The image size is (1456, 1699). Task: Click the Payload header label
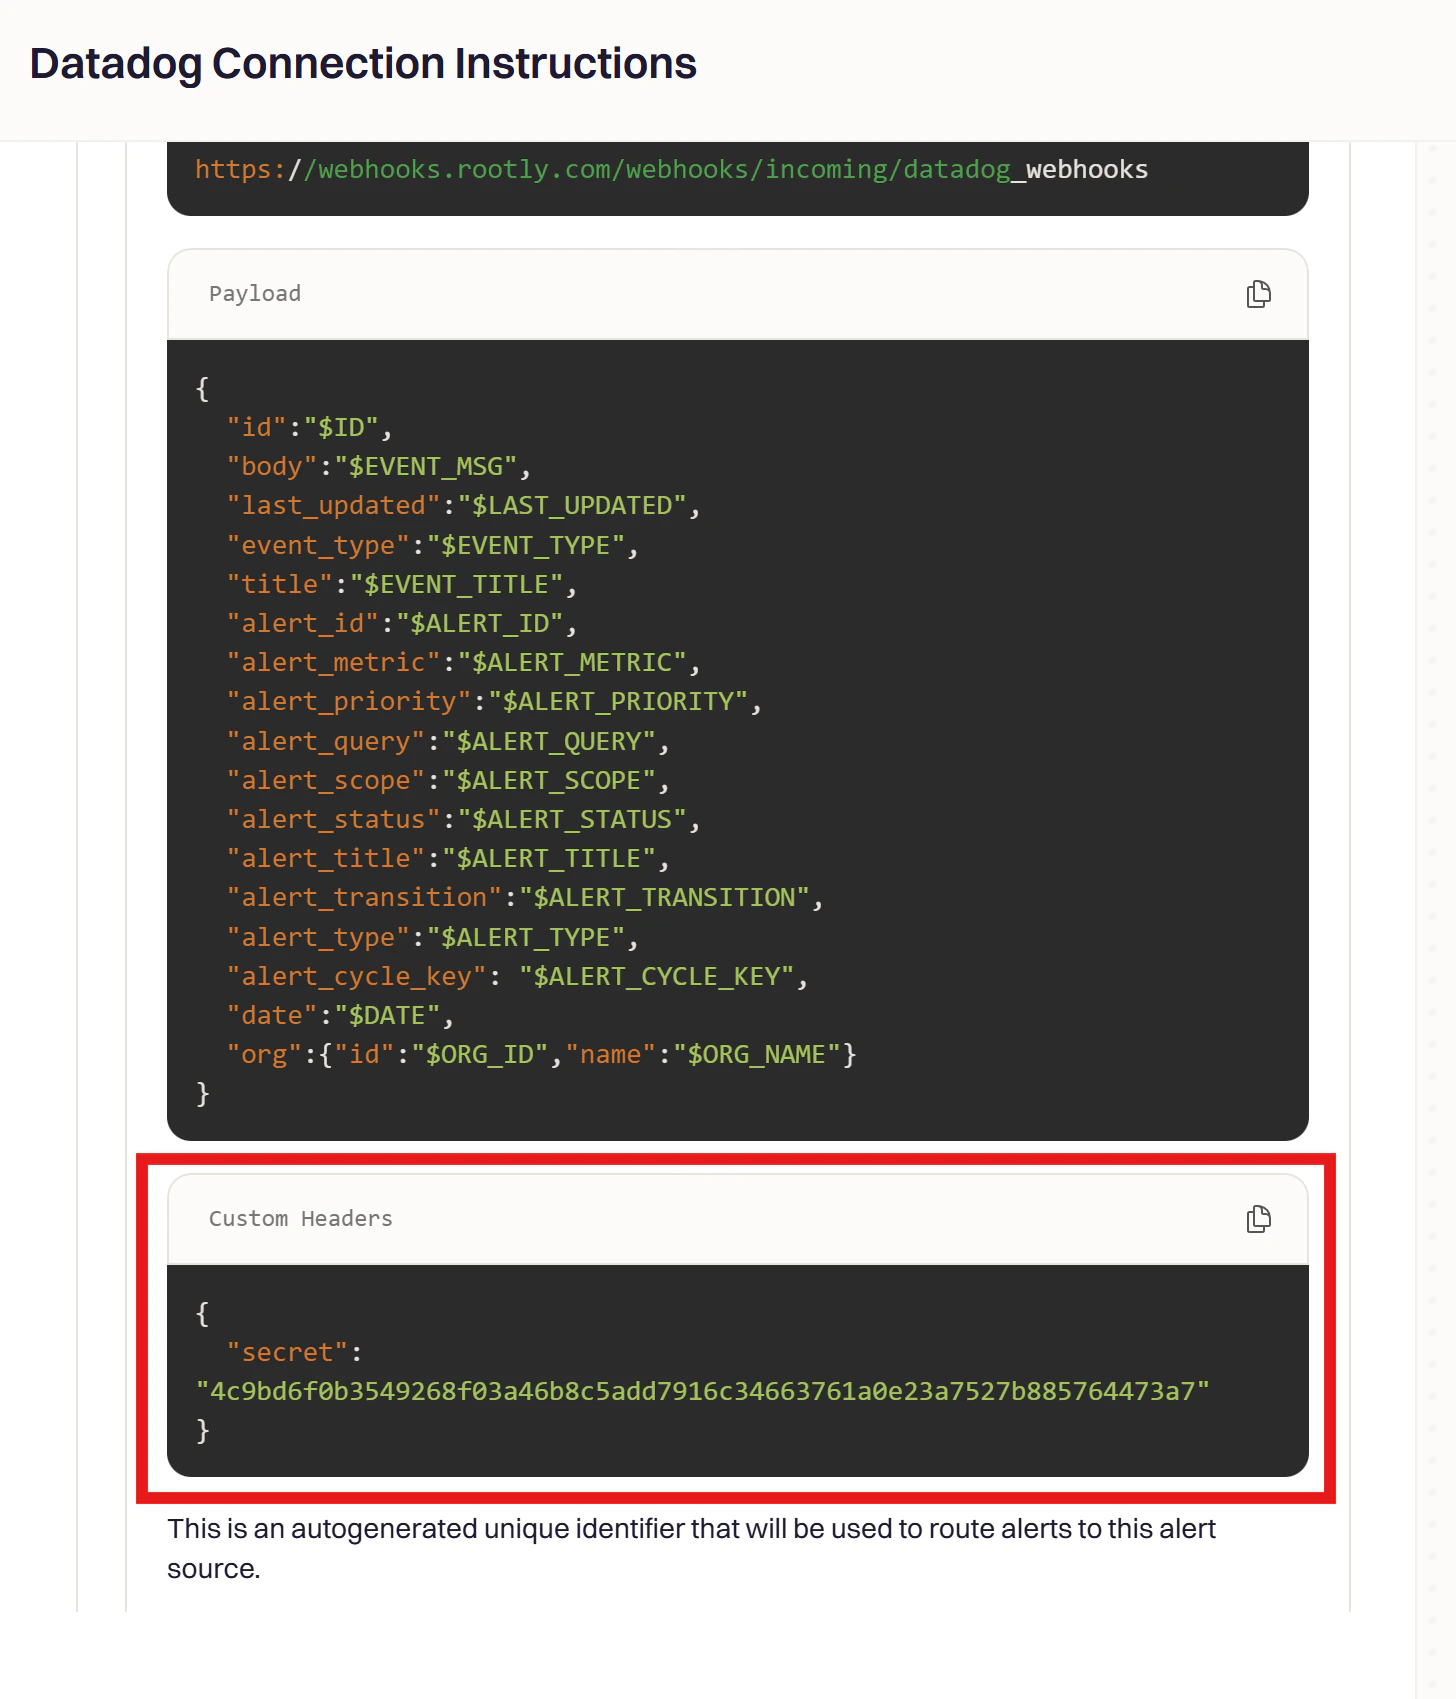point(255,294)
